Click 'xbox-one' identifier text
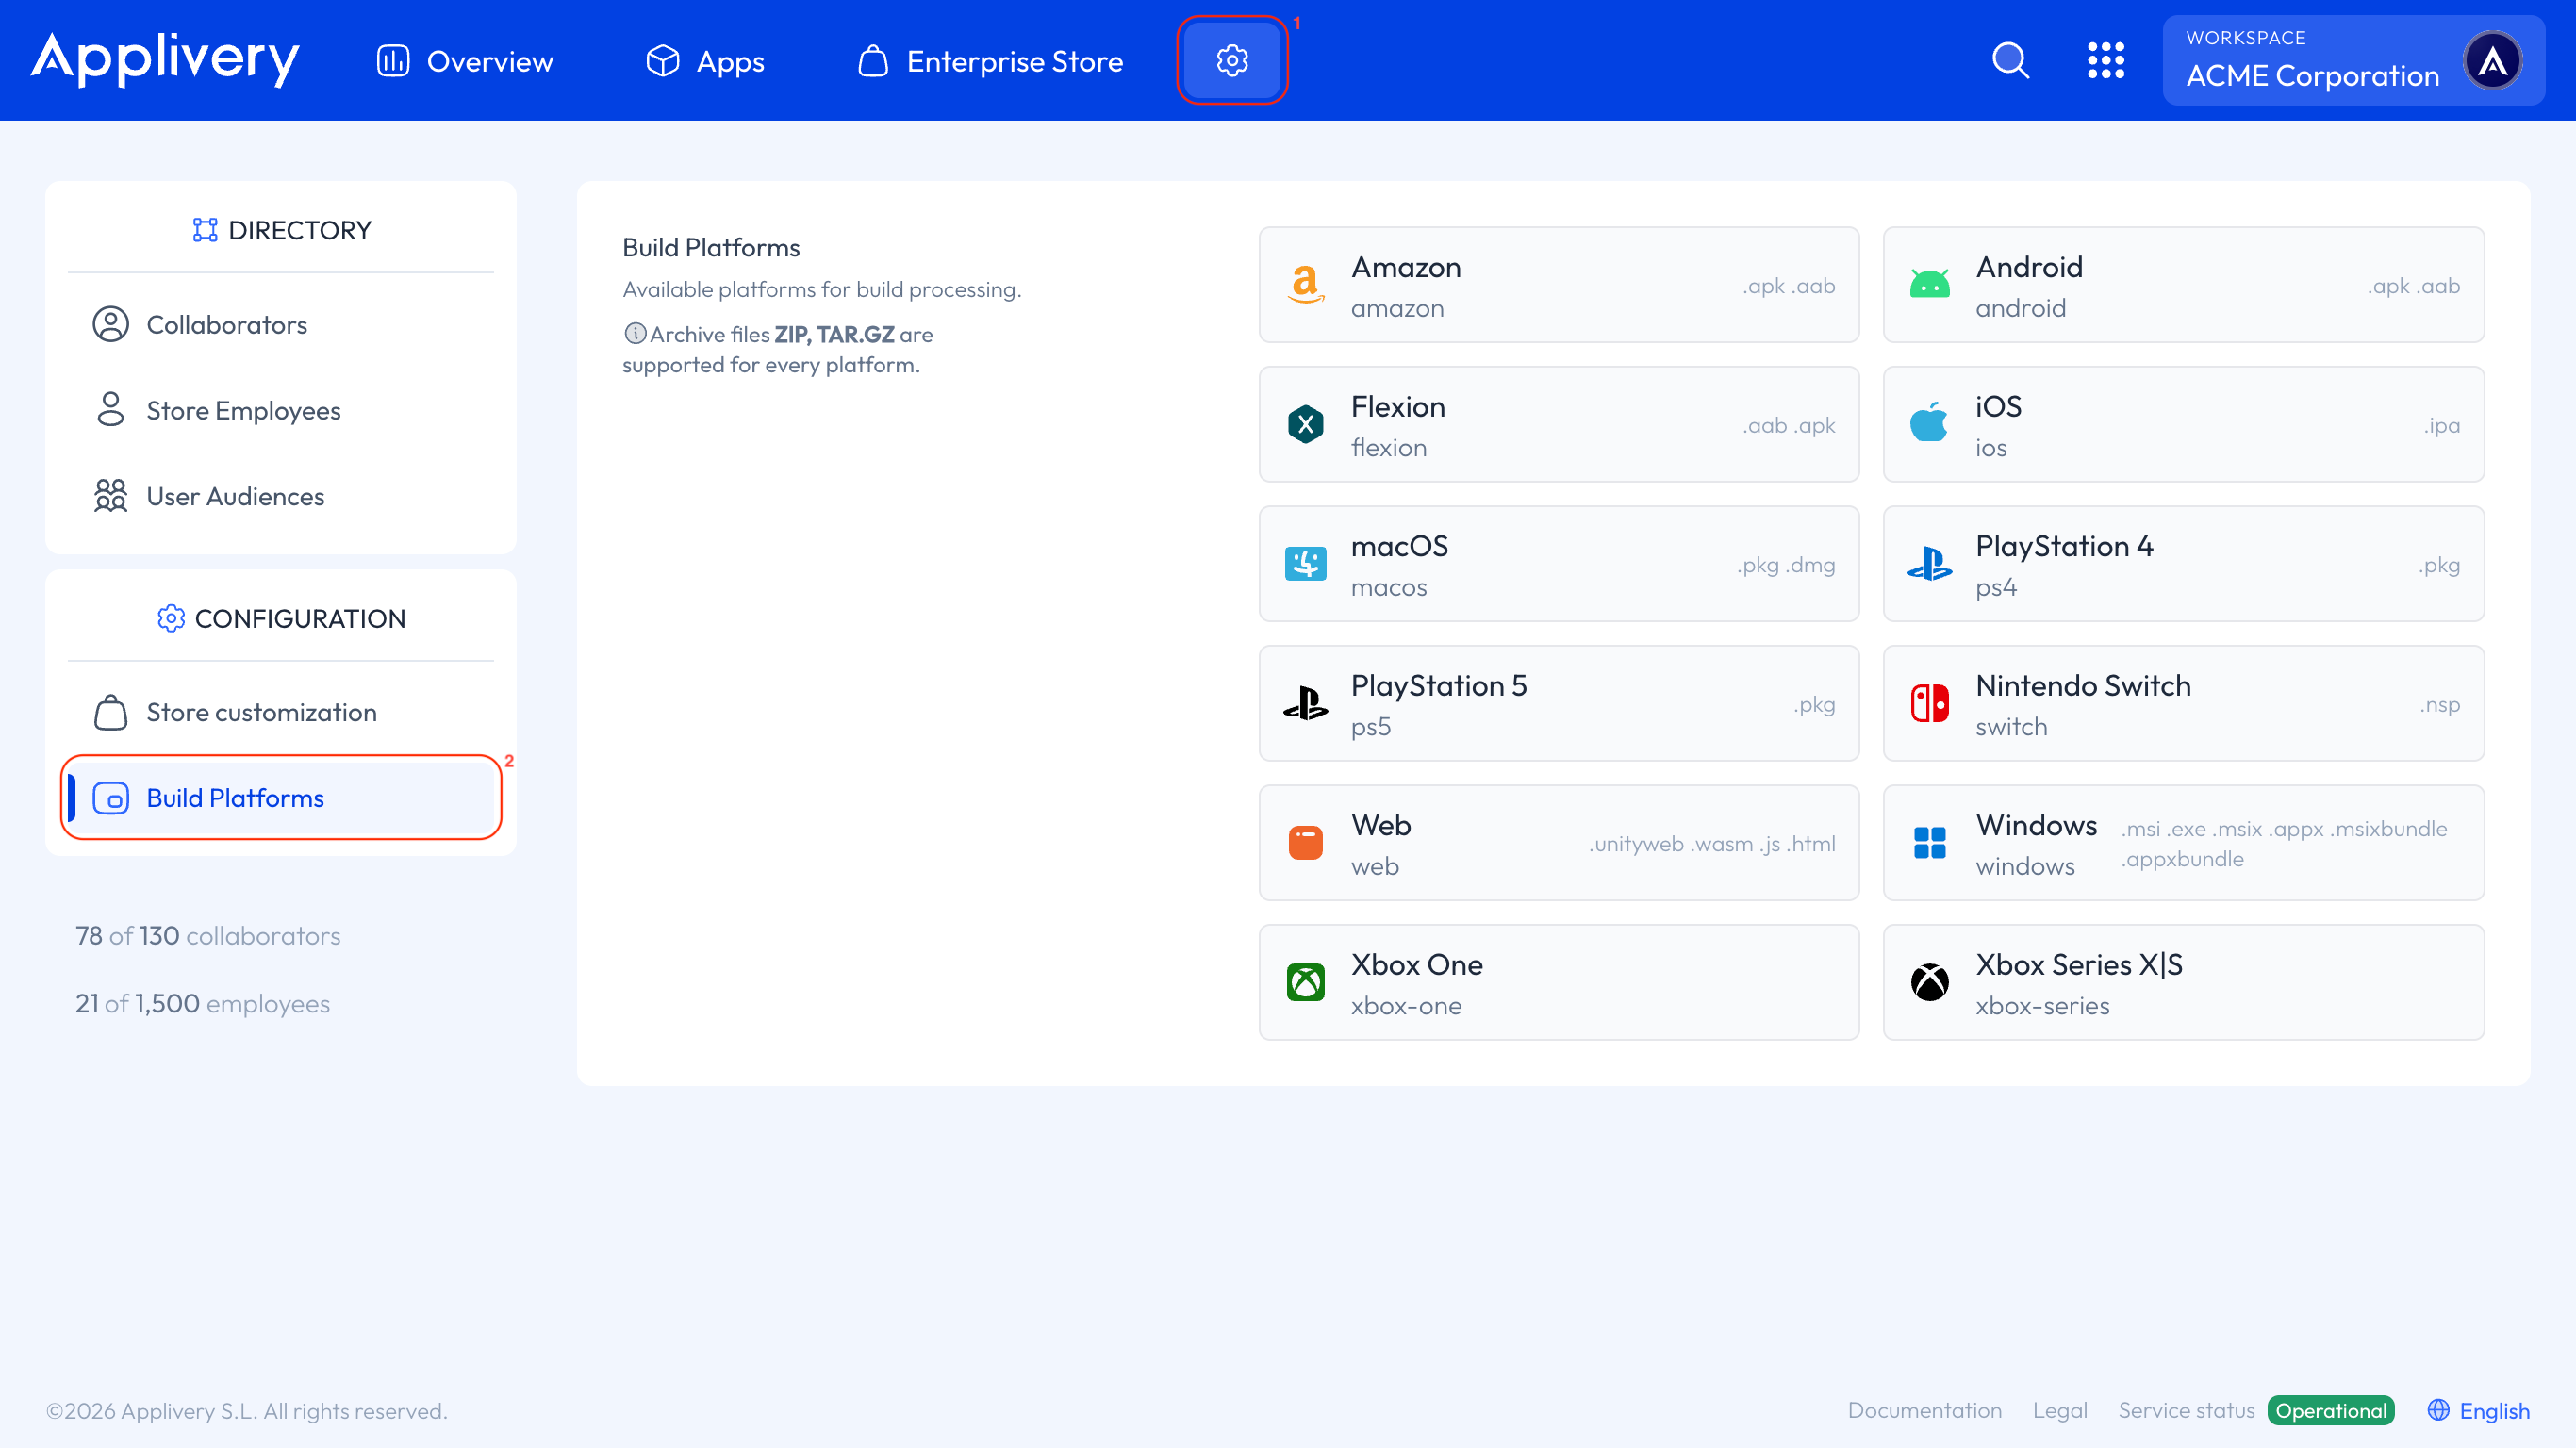The image size is (2576, 1448). point(1406,1006)
